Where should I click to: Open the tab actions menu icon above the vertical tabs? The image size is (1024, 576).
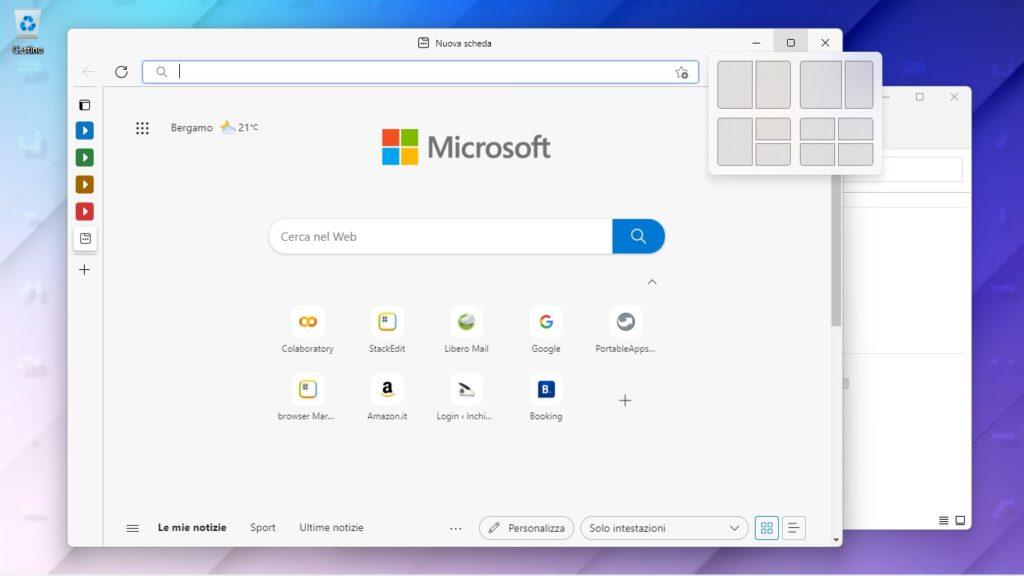85,105
